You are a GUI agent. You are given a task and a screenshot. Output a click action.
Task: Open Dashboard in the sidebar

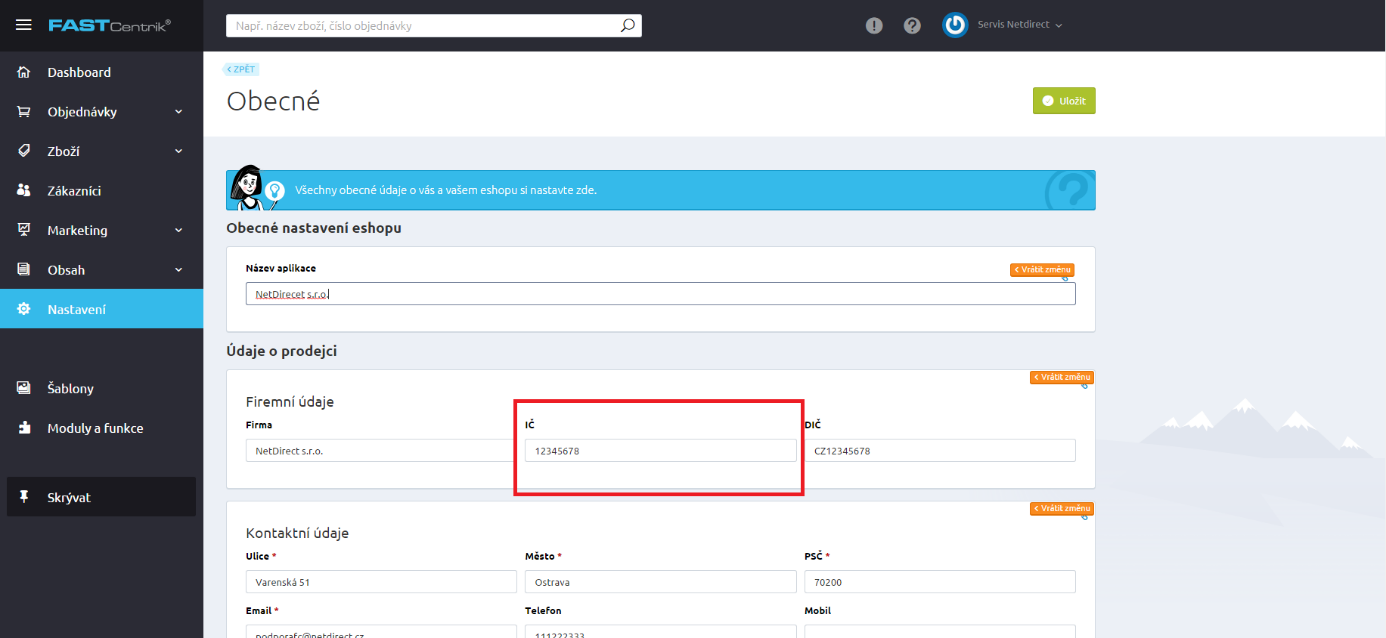(x=101, y=72)
